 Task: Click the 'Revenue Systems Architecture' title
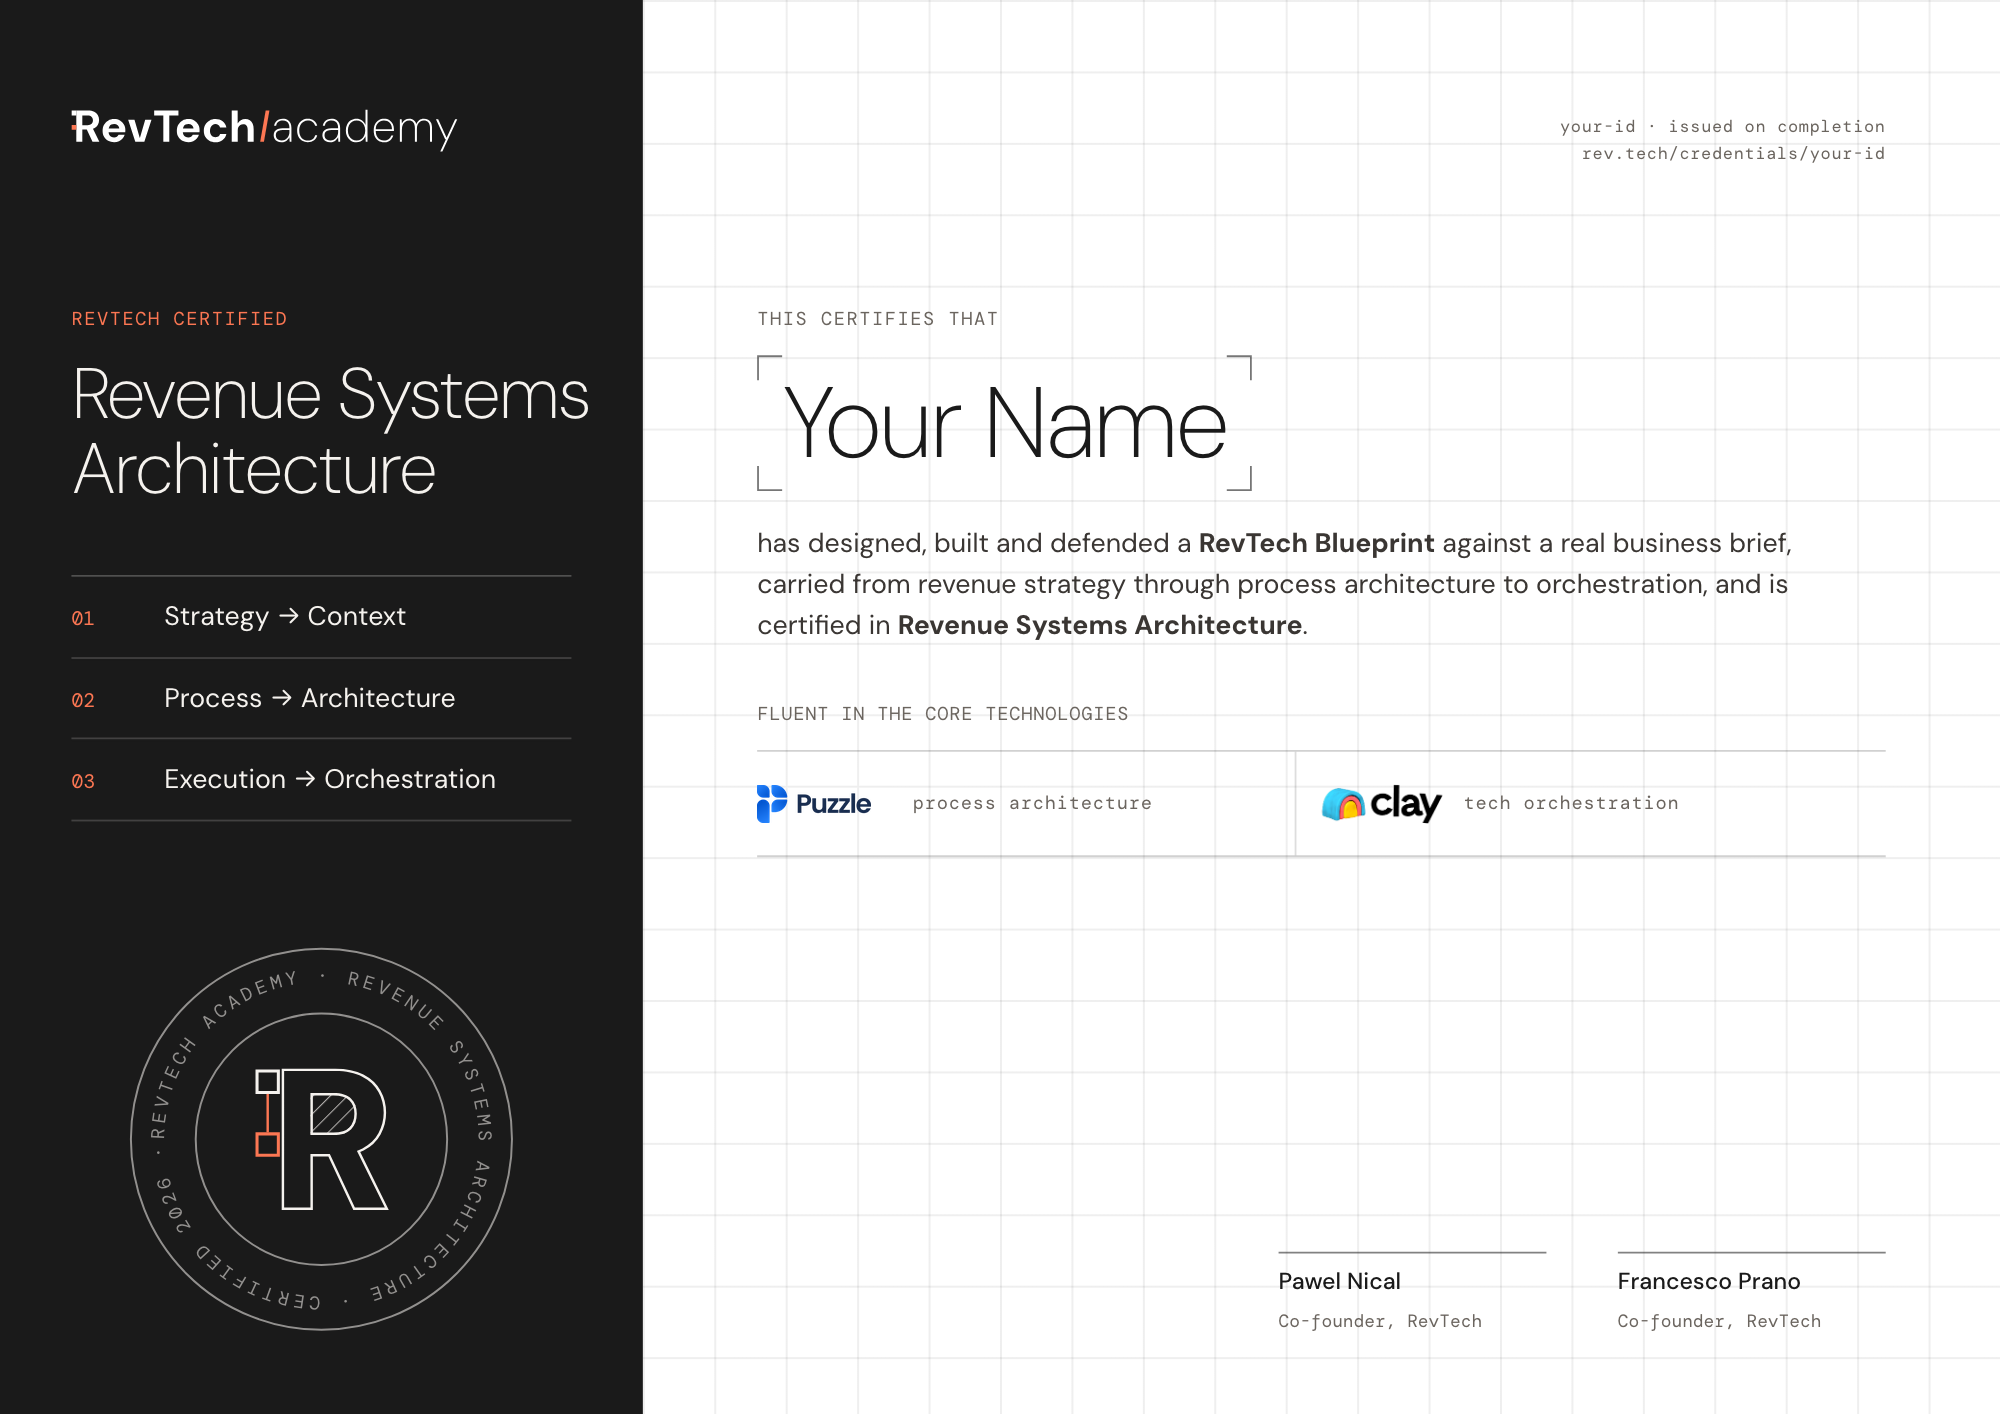[330, 432]
